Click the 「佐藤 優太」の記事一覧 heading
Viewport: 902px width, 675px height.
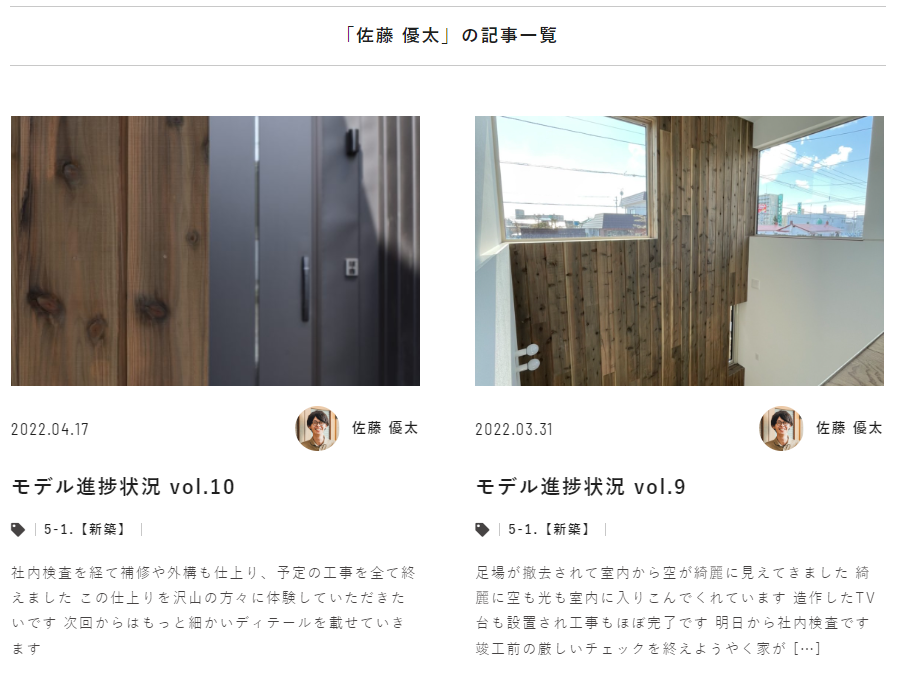click(449, 36)
